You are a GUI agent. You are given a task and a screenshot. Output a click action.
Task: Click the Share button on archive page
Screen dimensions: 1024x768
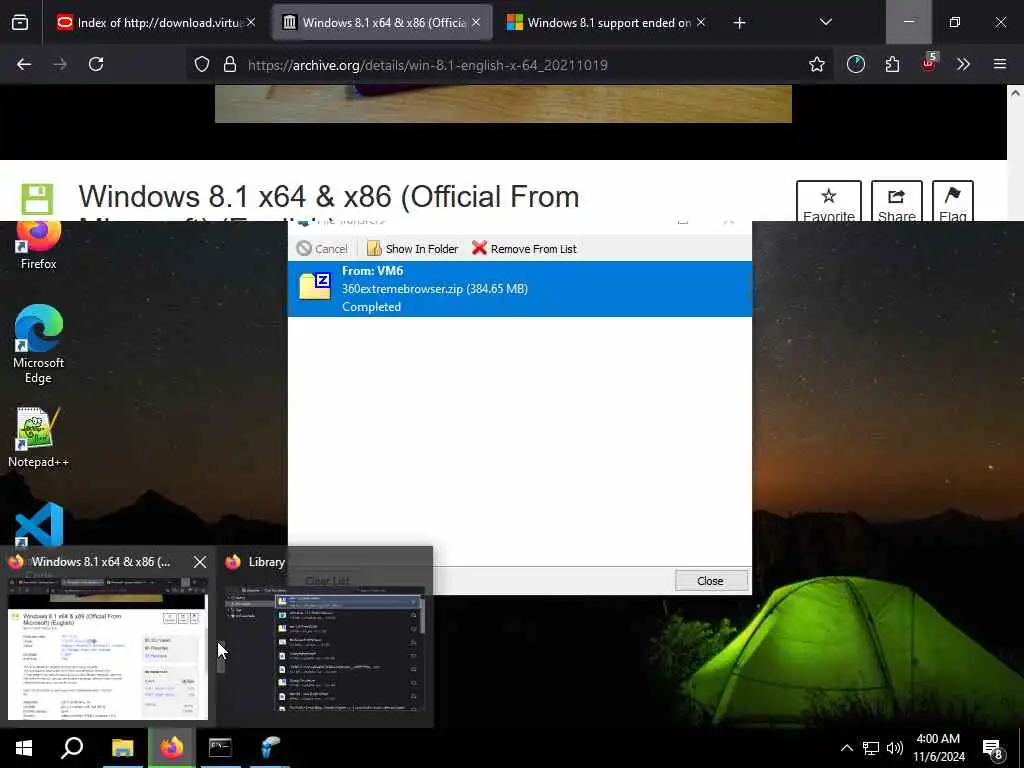897,201
